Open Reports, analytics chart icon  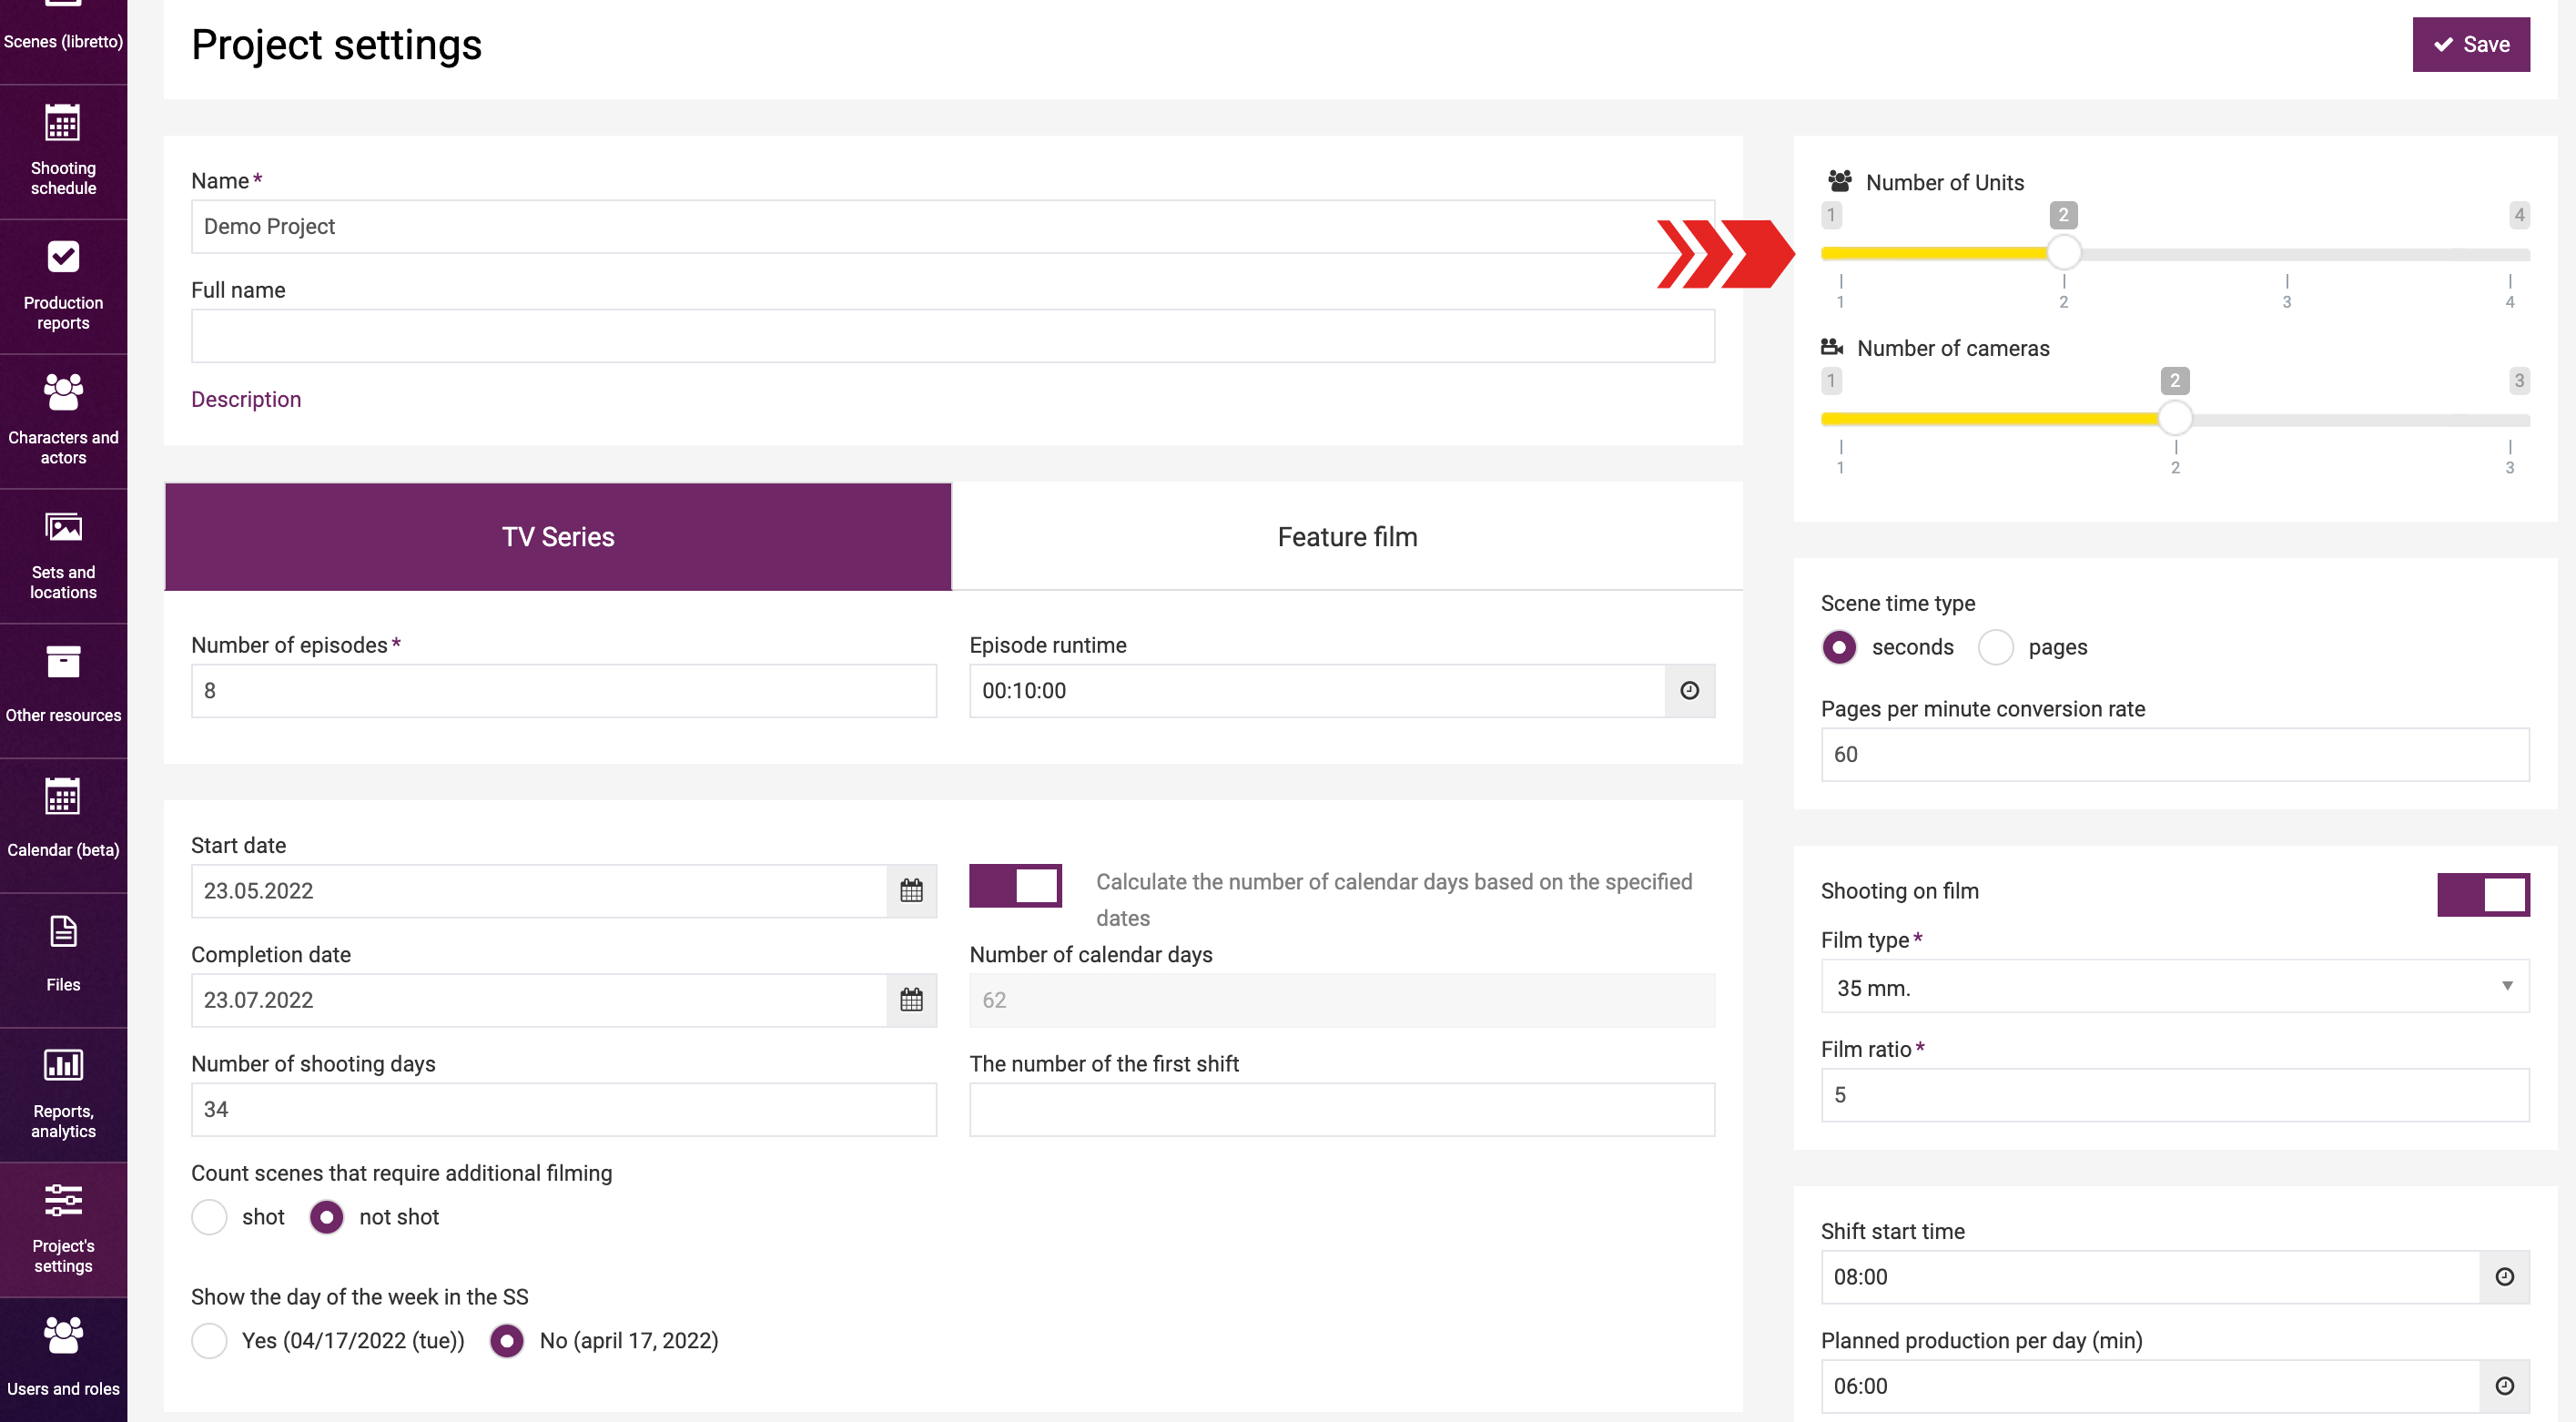63,1065
